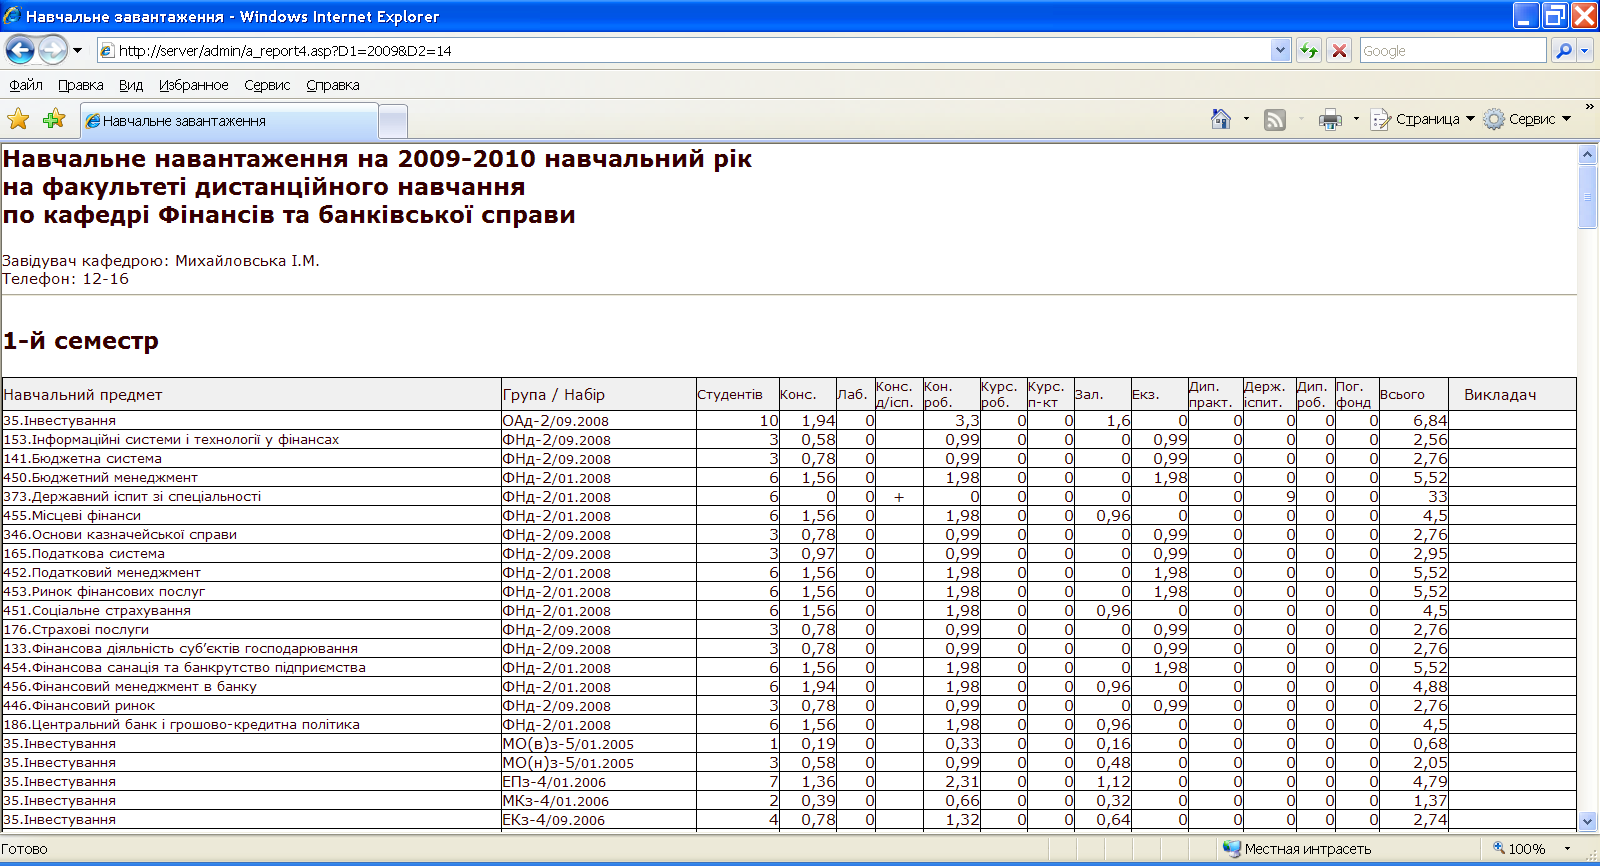The width and height of the screenshot is (1600, 866).
Task: Click the search magnifier button
Action: (x=1564, y=50)
